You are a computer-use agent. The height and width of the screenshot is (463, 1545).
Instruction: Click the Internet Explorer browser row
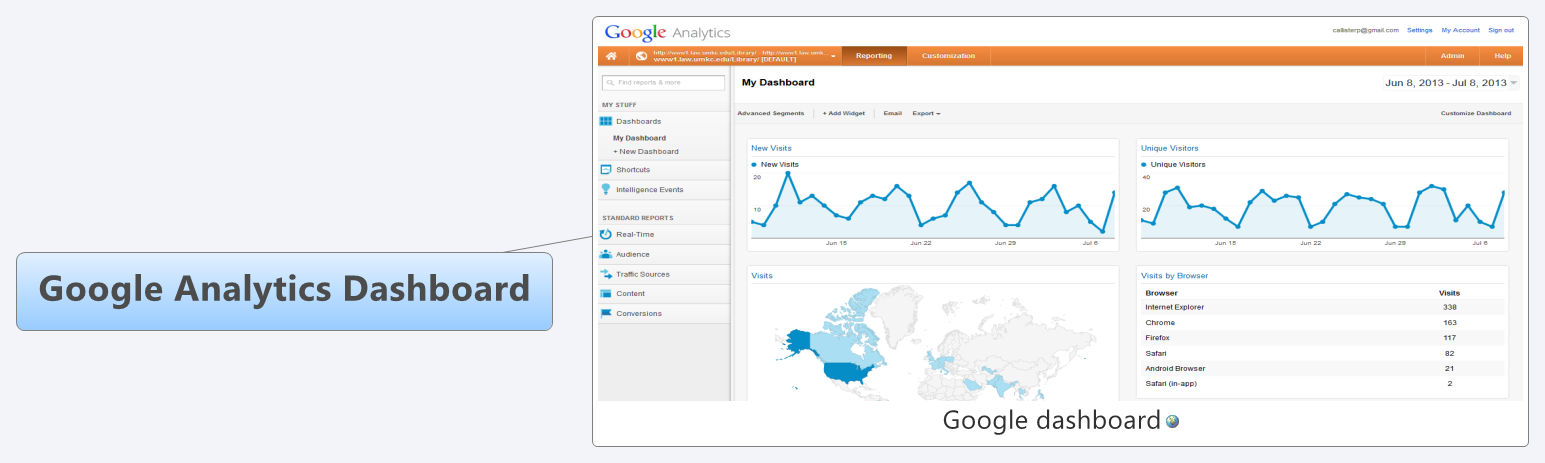tap(1322, 308)
